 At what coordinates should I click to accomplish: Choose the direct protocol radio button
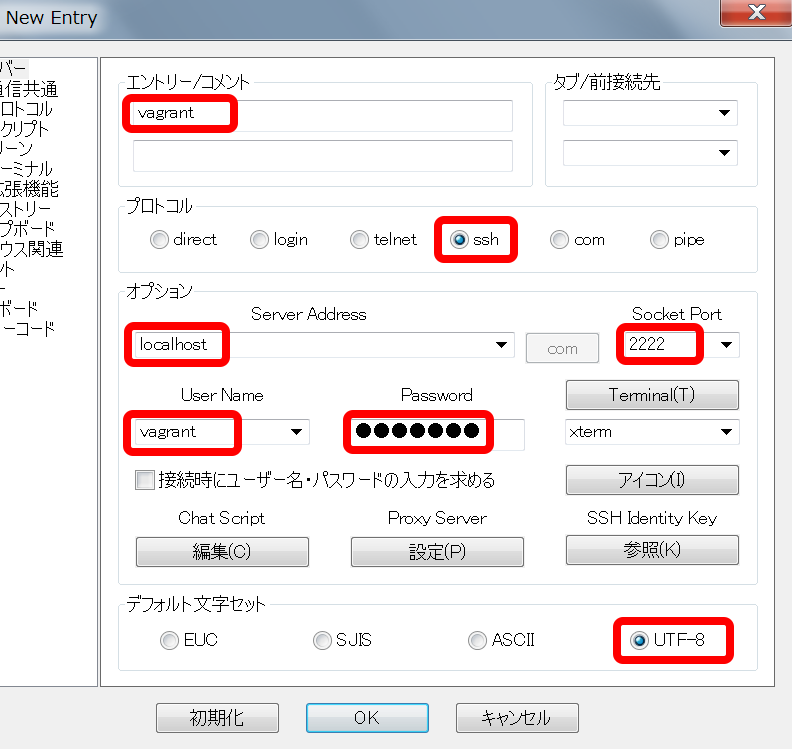(159, 240)
